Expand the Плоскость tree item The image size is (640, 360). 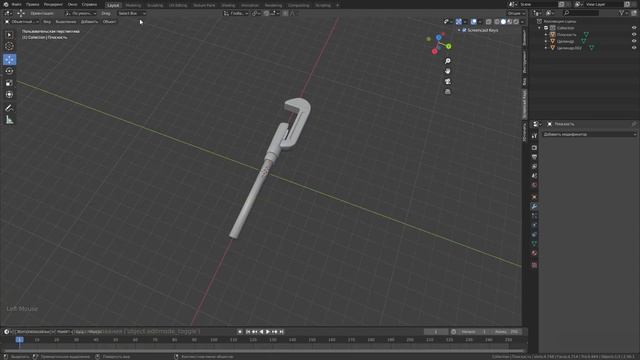[546, 35]
